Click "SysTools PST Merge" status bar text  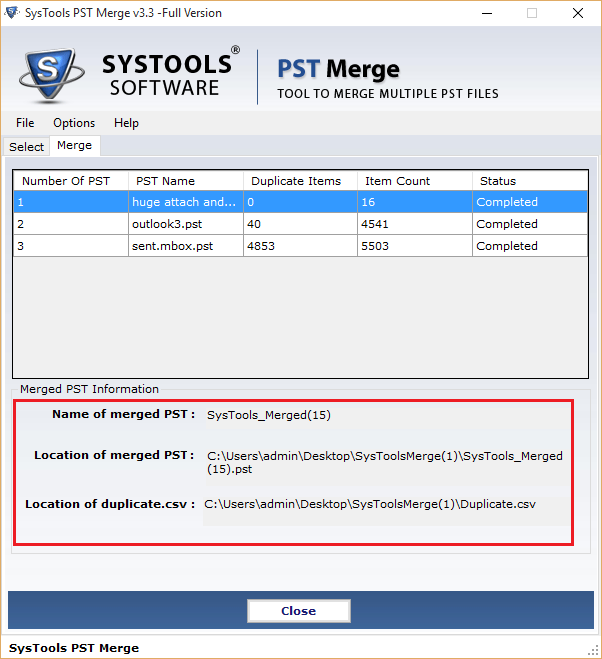click(x=74, y=648)
